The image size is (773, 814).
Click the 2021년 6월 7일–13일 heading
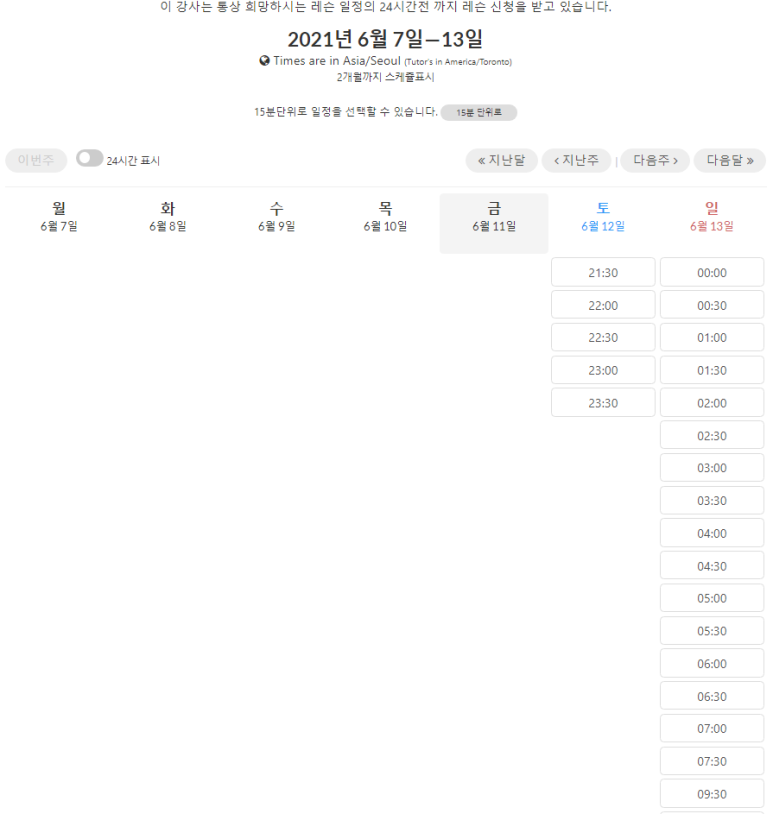(x=385, y=39)
